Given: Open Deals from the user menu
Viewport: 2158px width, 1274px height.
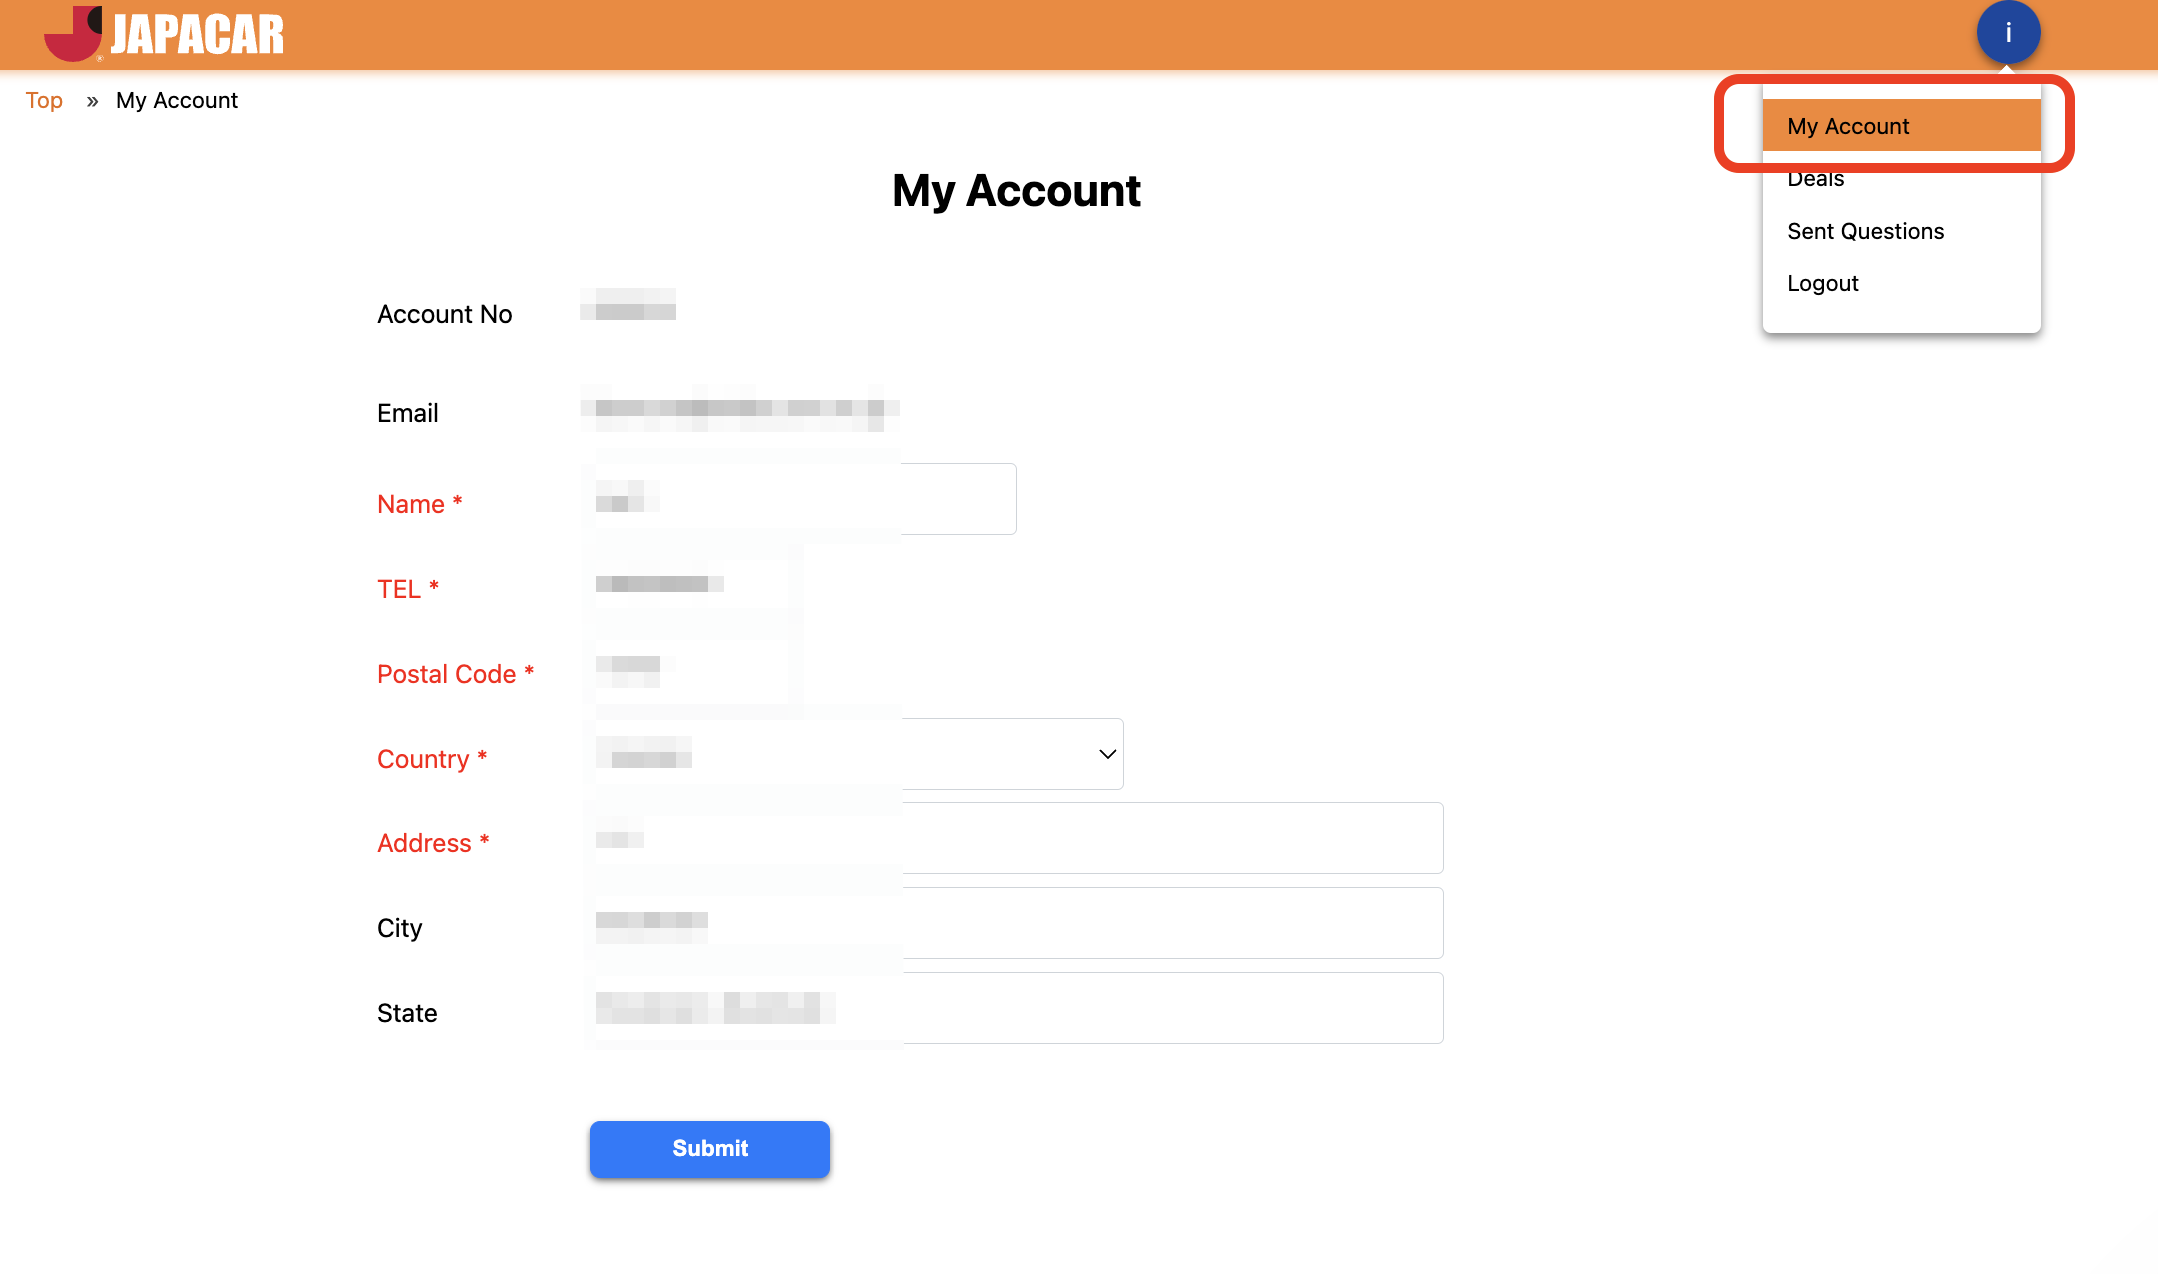Looking at the screenshot, I should 1816,180.
